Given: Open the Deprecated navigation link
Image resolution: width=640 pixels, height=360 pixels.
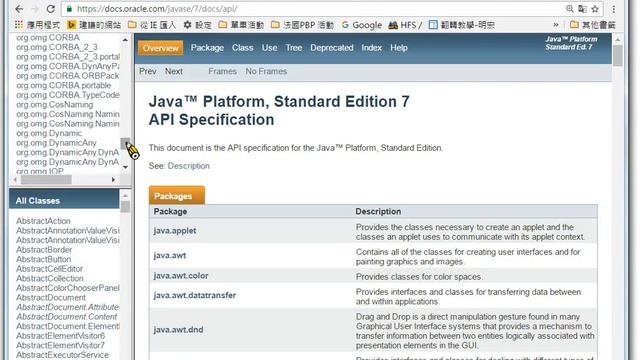Looking at the screenshot, I should coord(331,48).
